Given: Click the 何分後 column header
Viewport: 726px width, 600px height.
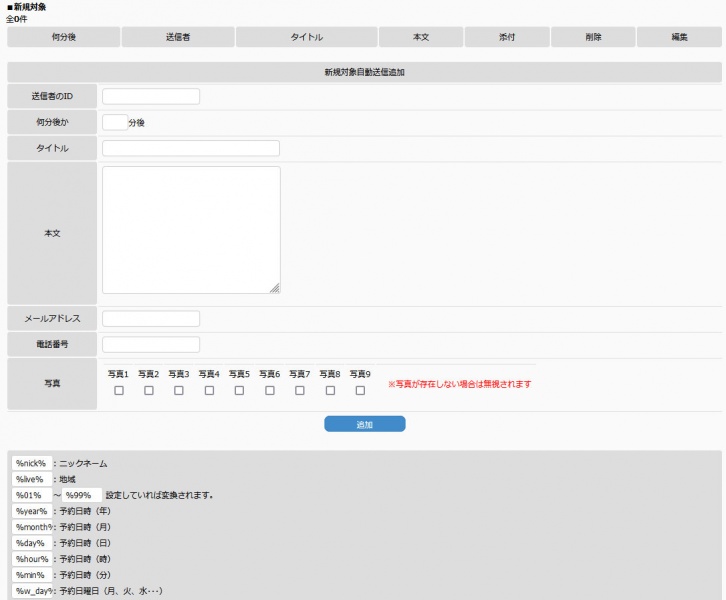Looking at the screenshot, I should pos(63,37).
